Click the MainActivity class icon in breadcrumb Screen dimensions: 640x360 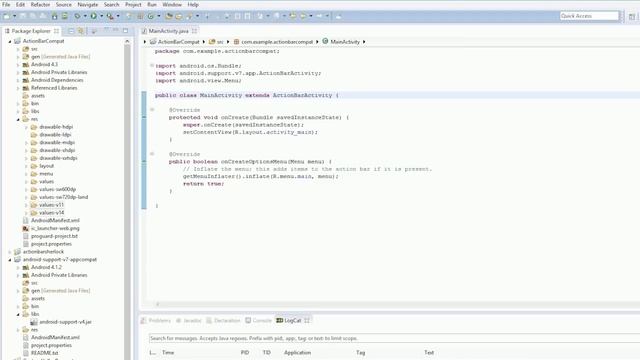coord(325,41)
